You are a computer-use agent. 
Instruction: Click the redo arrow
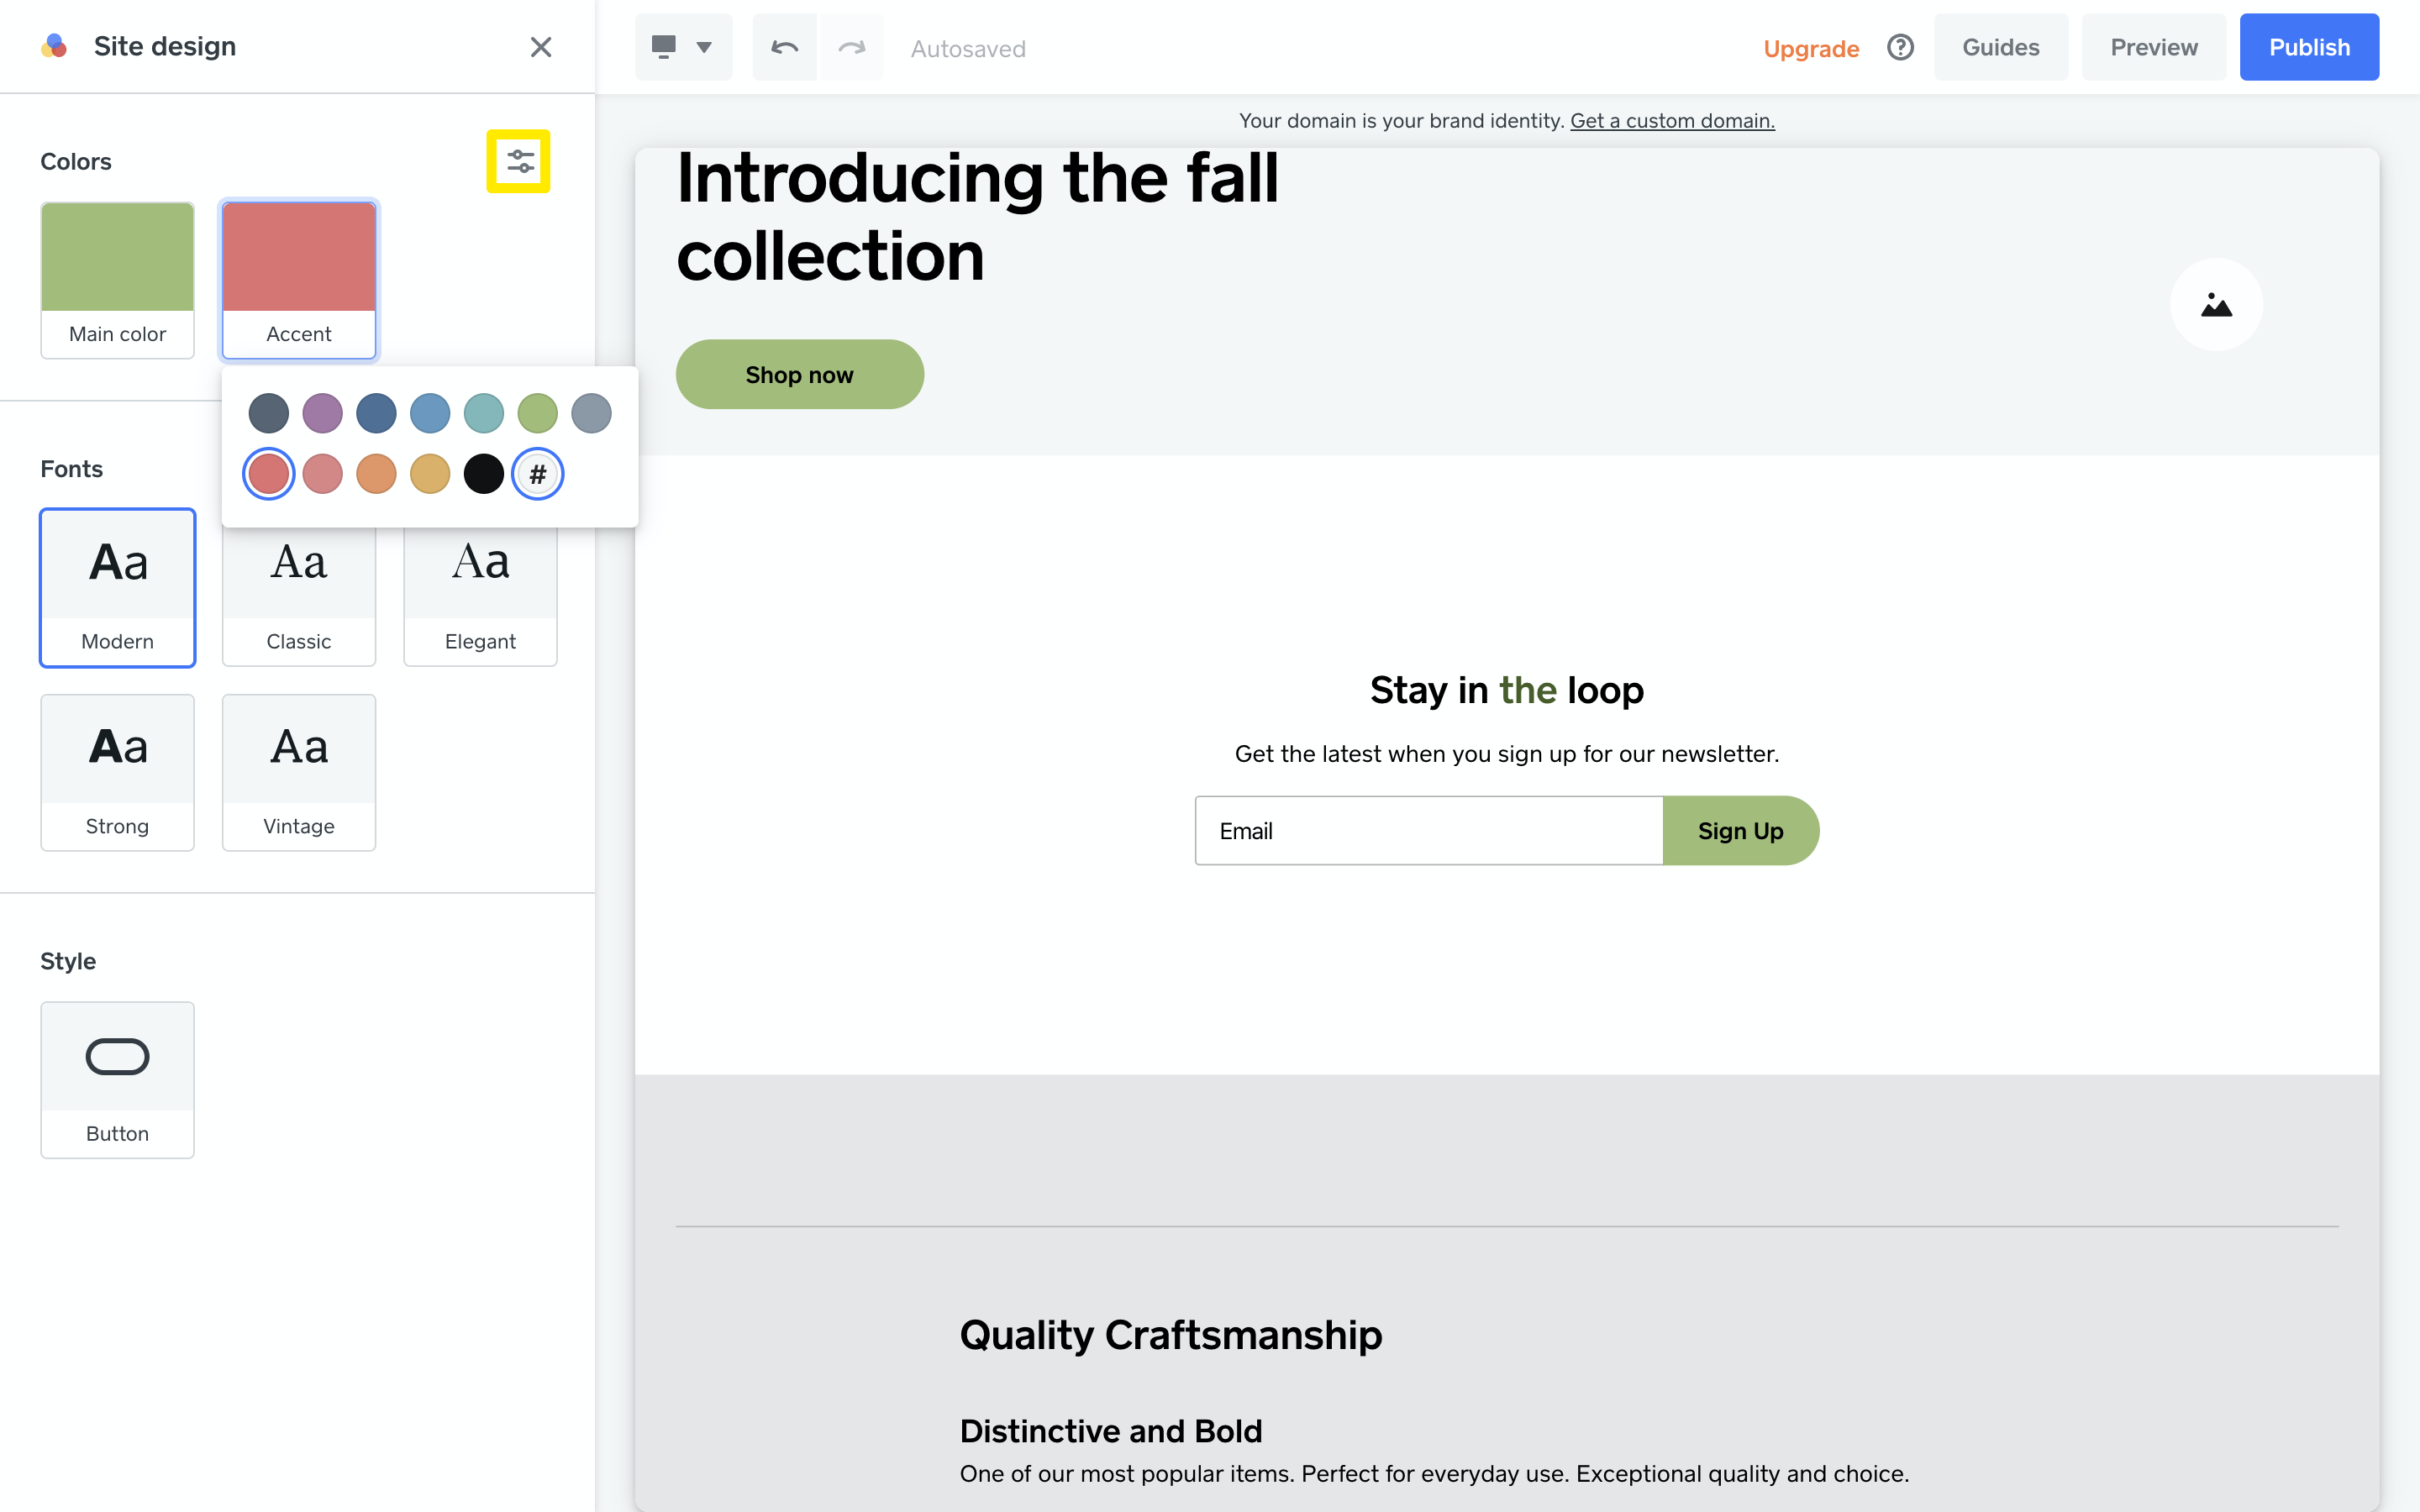pyautogui.click(x=851, y=47)
